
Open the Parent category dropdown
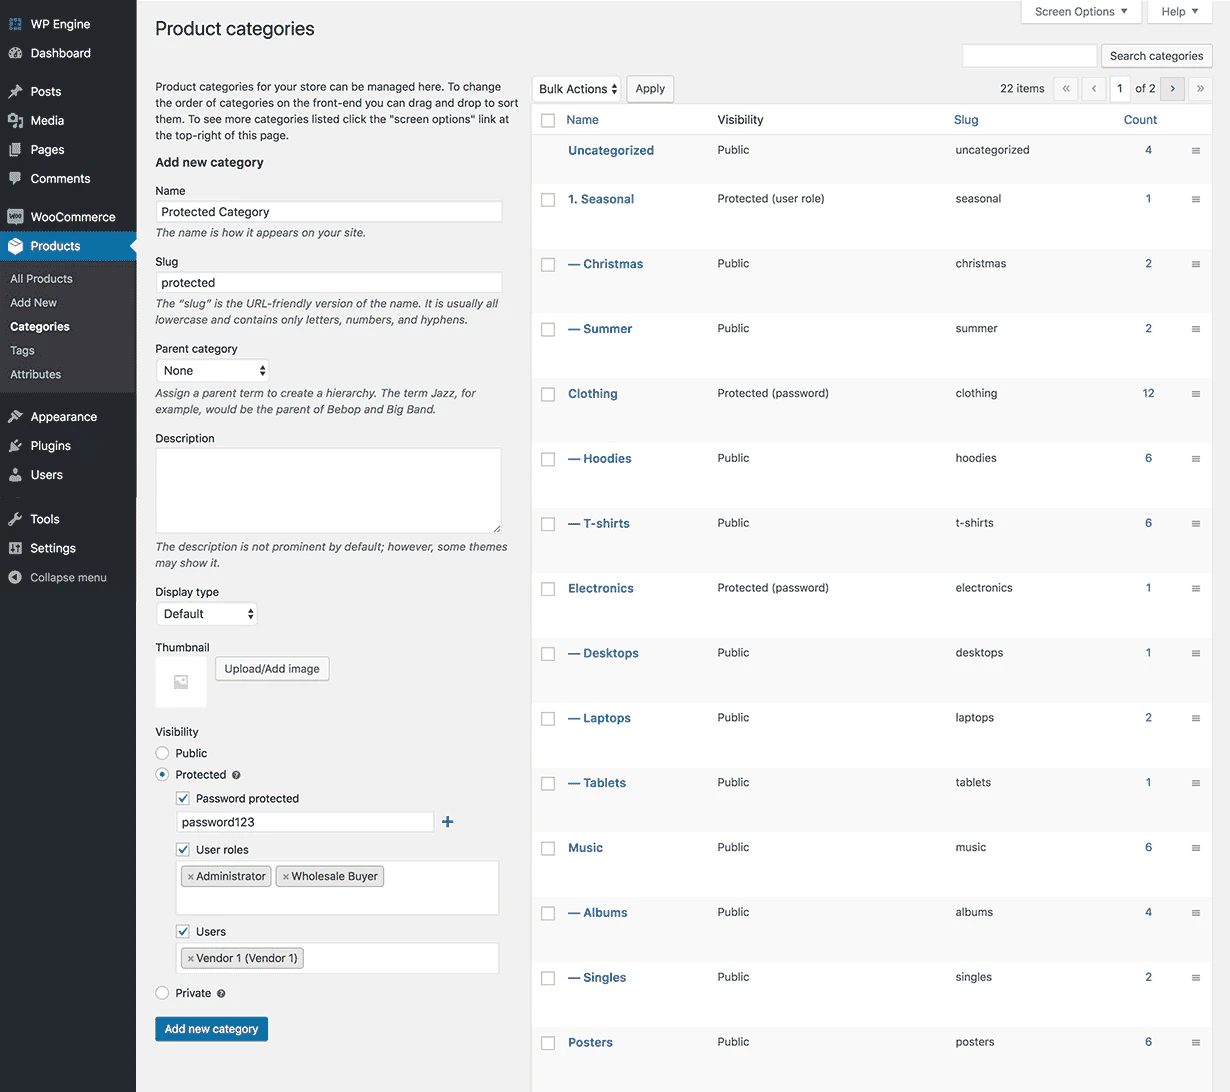[x=213, y=370]
